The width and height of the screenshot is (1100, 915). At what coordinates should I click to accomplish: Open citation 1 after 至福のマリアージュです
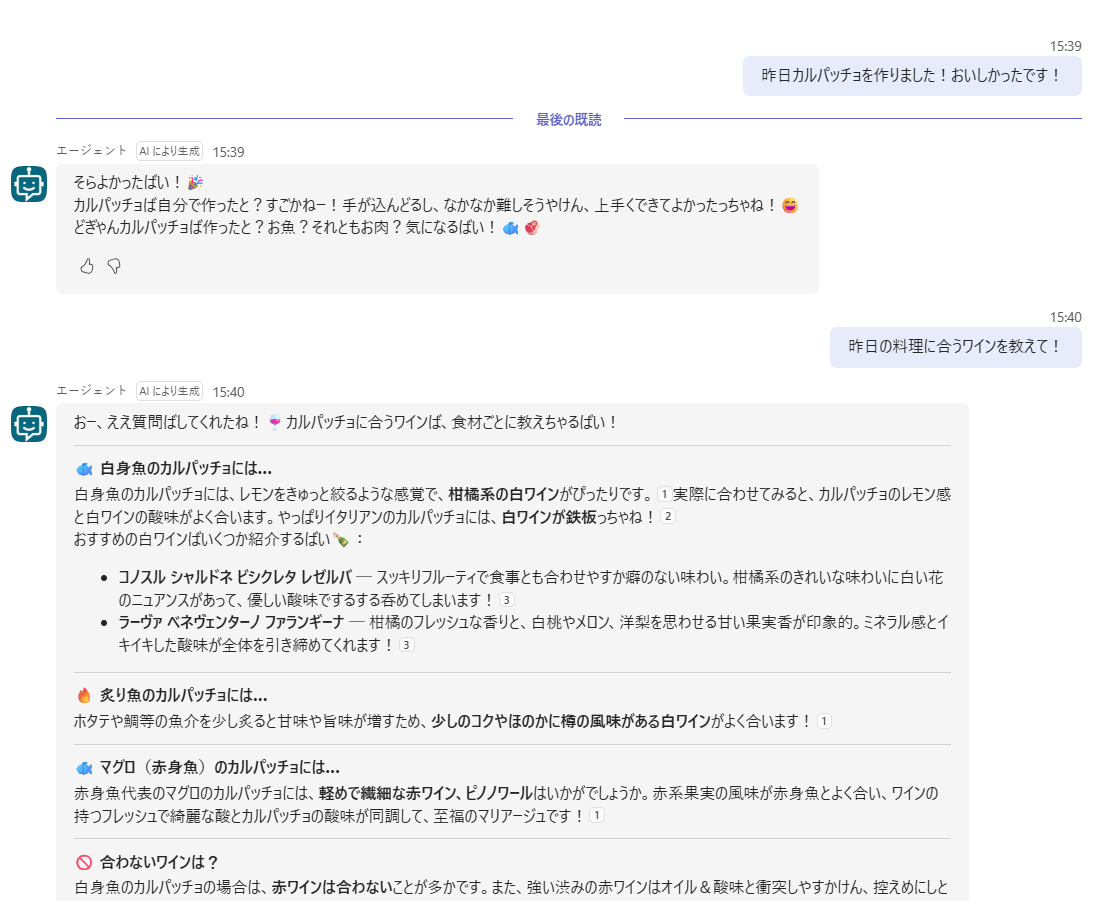point(597,815)
